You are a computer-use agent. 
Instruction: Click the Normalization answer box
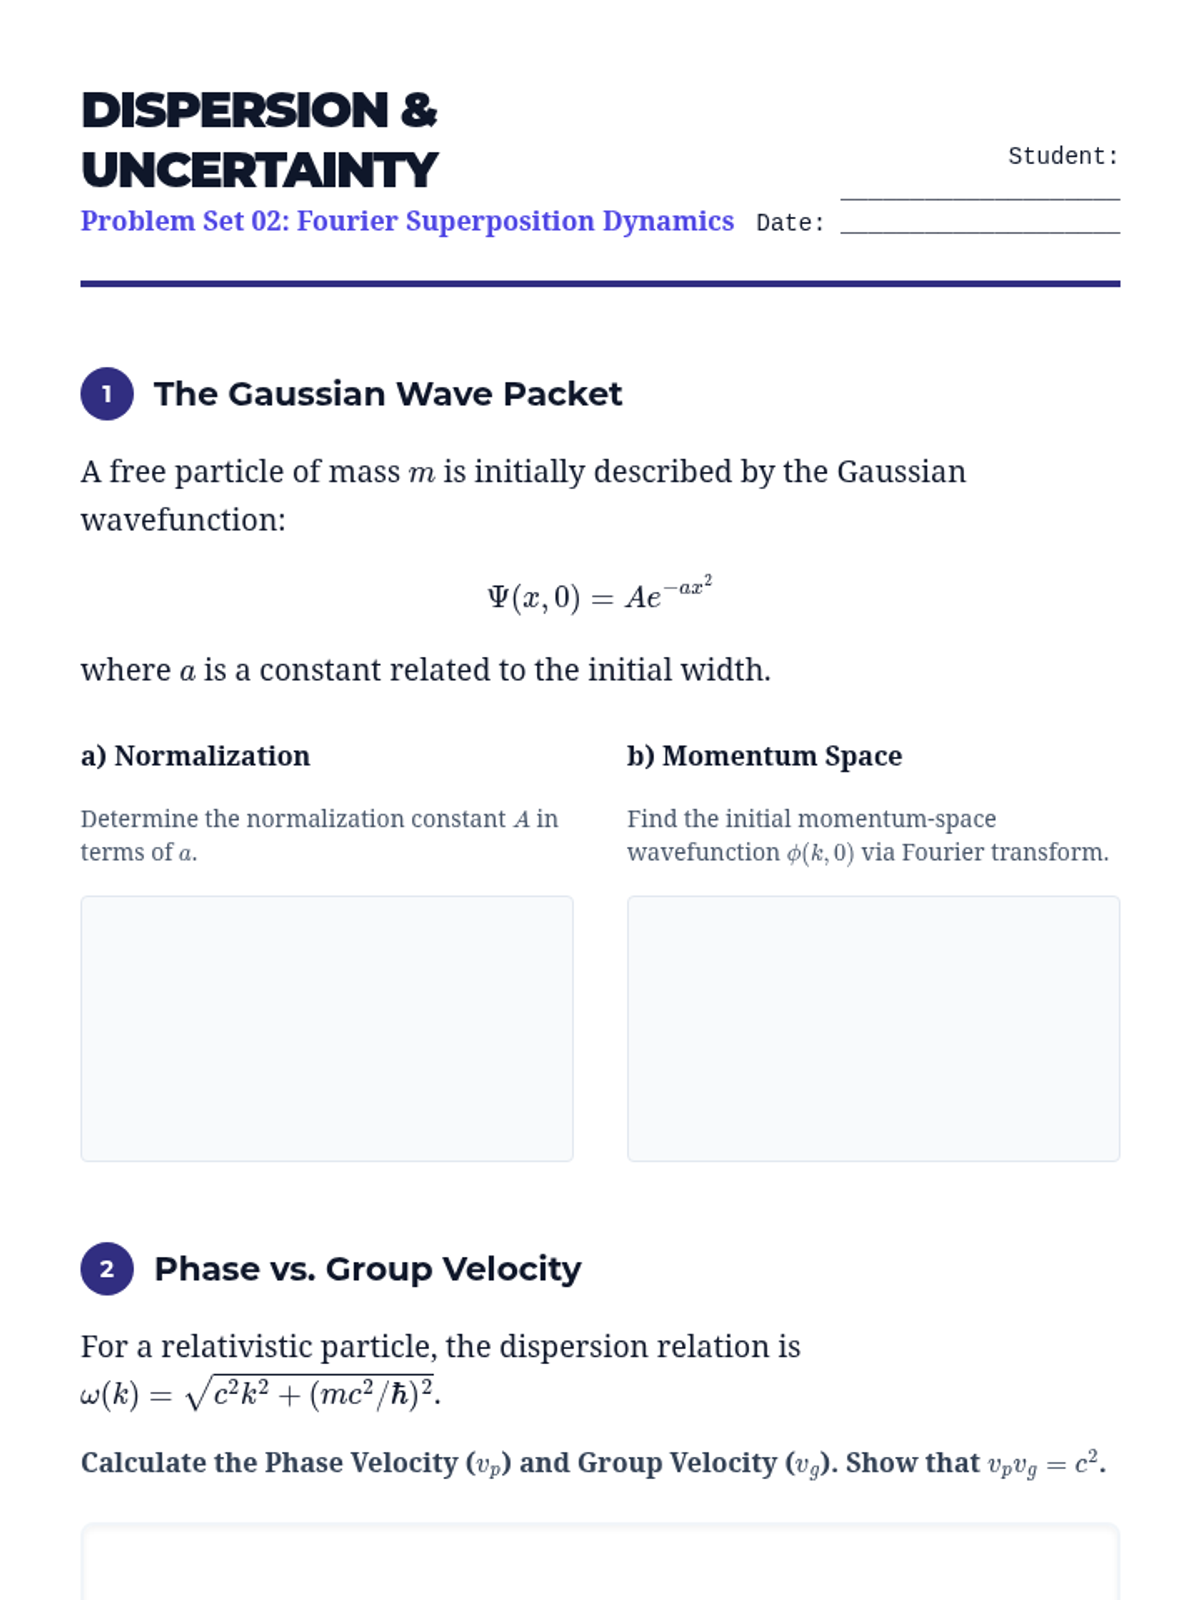point(326,1028)
